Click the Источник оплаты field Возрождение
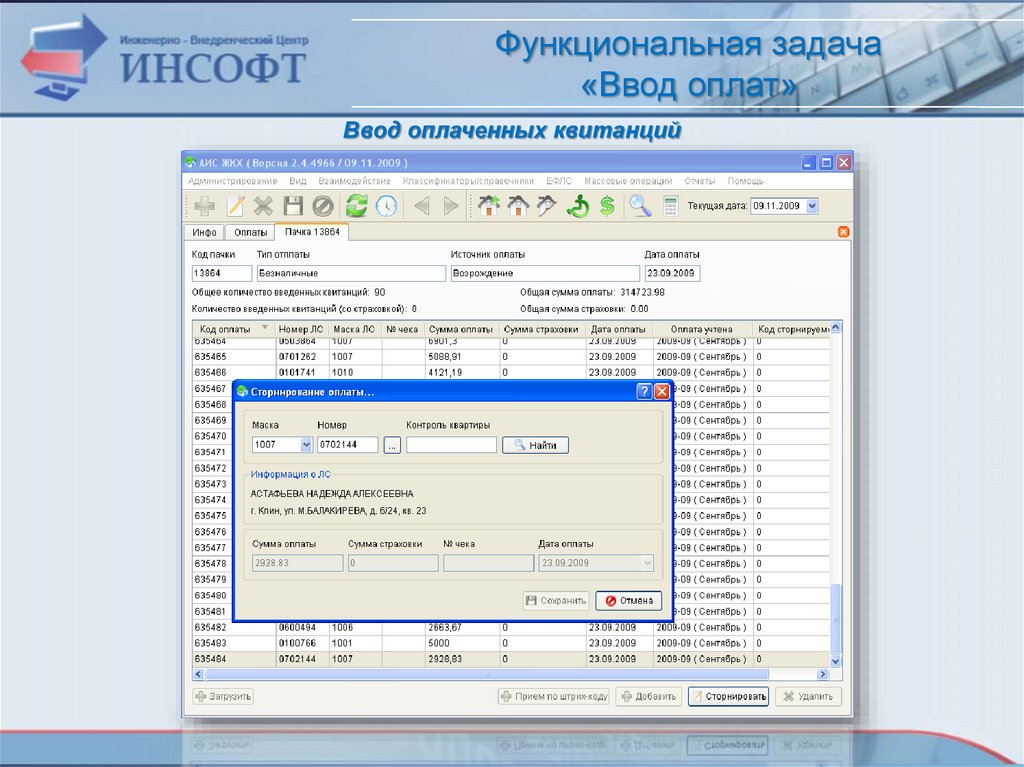 pyautogui.click(x=545, y=273)
